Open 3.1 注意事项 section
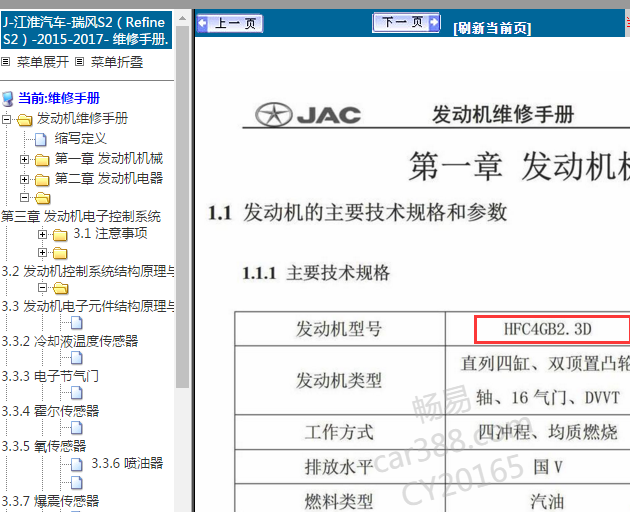This screenshot has height=512, width=630. (110, 233)
